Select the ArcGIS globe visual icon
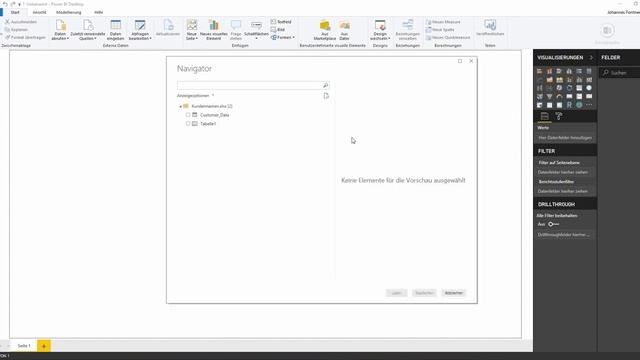This screenshot has width=640, height=360. click(x=579, y=105)
